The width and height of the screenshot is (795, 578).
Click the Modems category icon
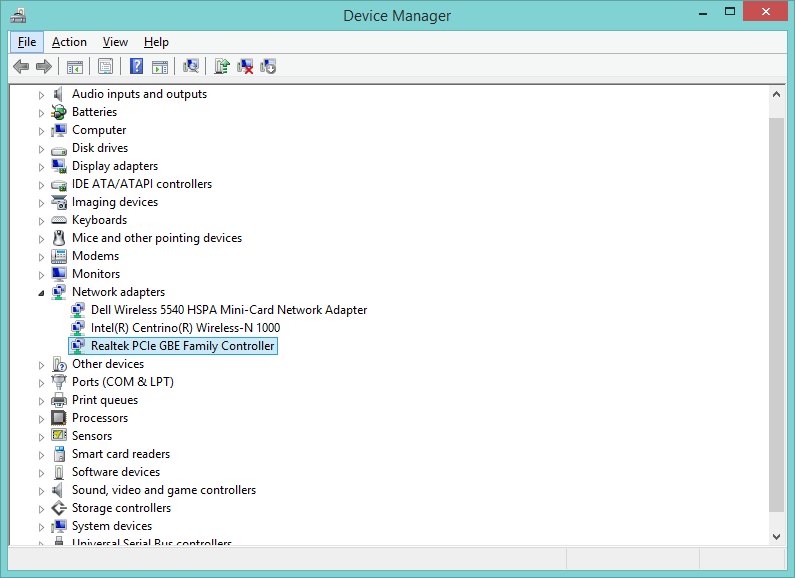pos(59,256)
